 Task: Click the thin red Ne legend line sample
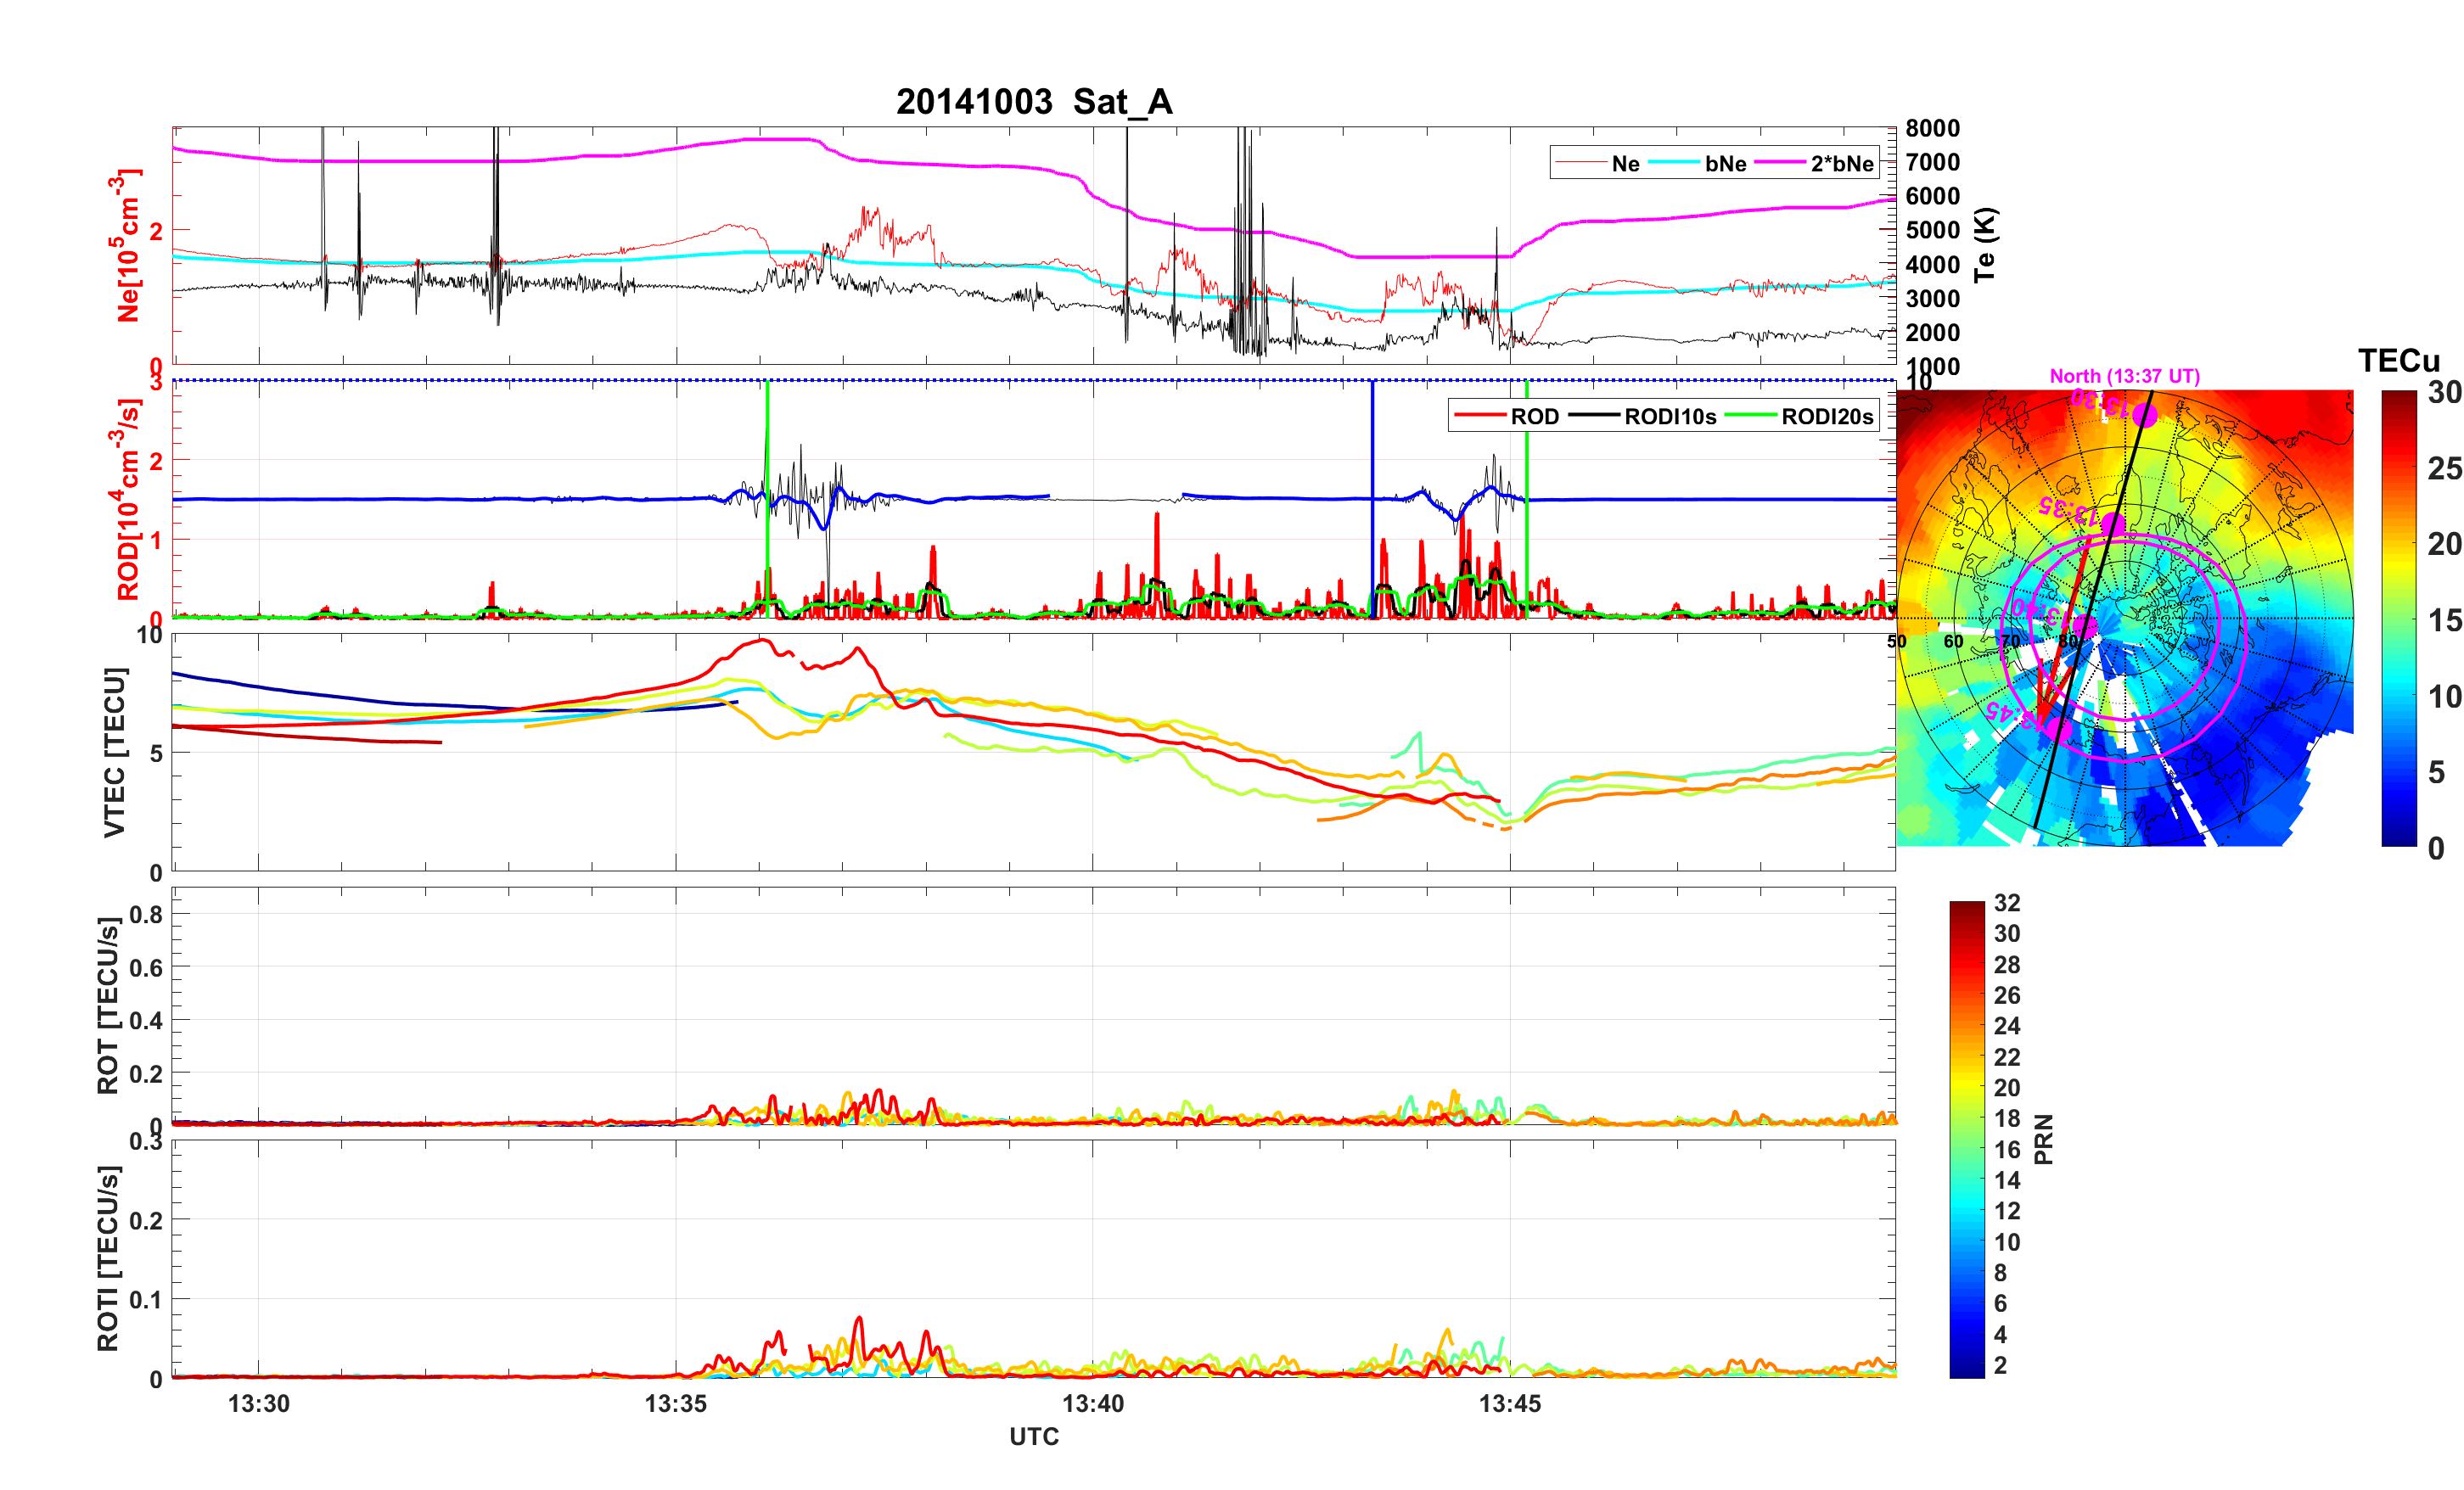point(1580,163)
